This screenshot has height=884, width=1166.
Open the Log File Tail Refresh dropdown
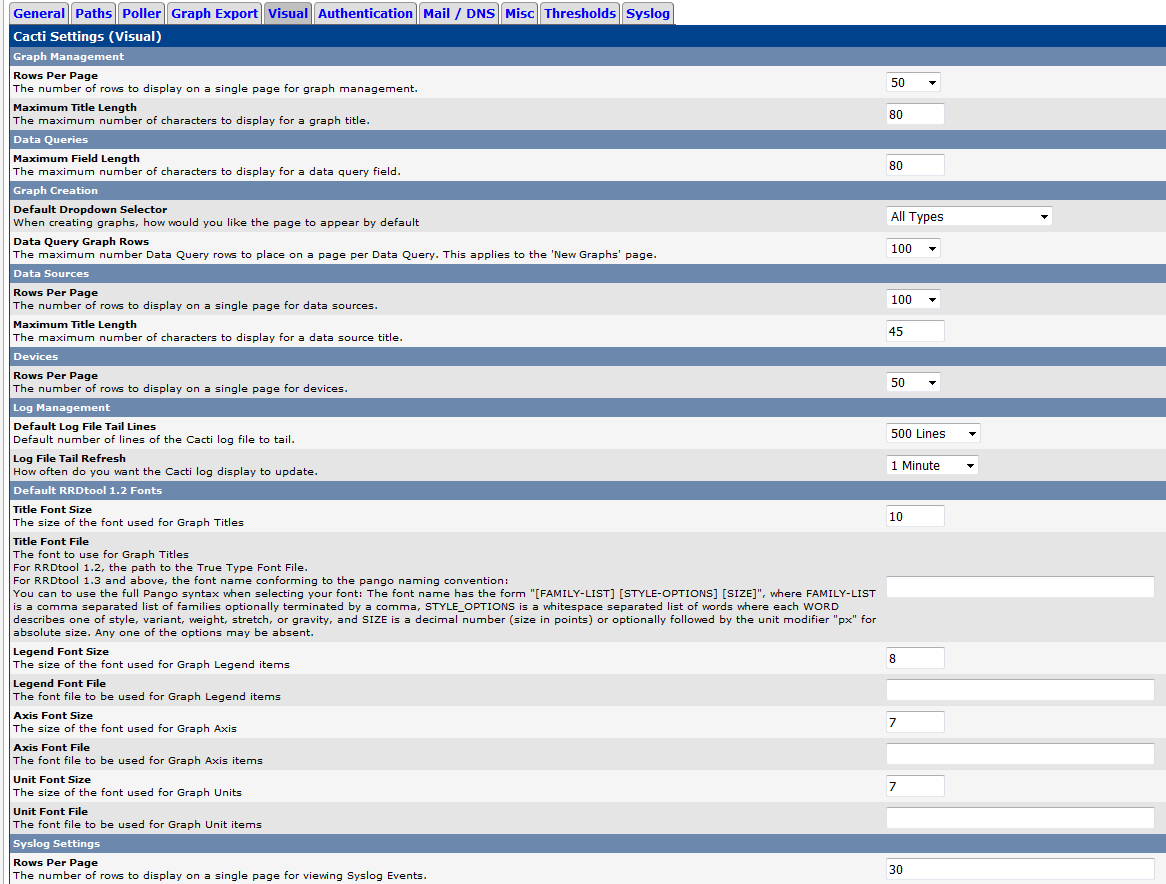coord(932,466)
